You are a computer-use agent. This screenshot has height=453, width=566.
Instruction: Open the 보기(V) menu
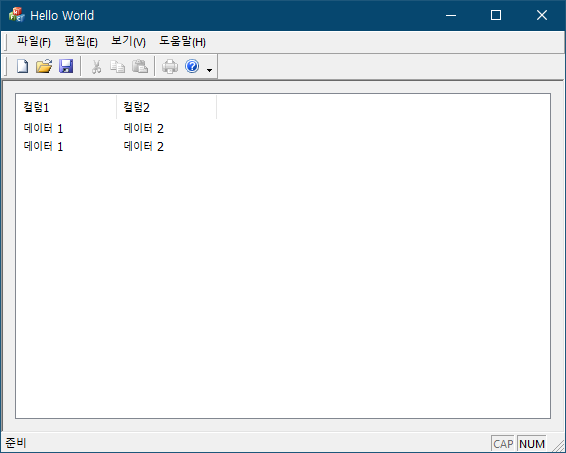pos(129,42)
